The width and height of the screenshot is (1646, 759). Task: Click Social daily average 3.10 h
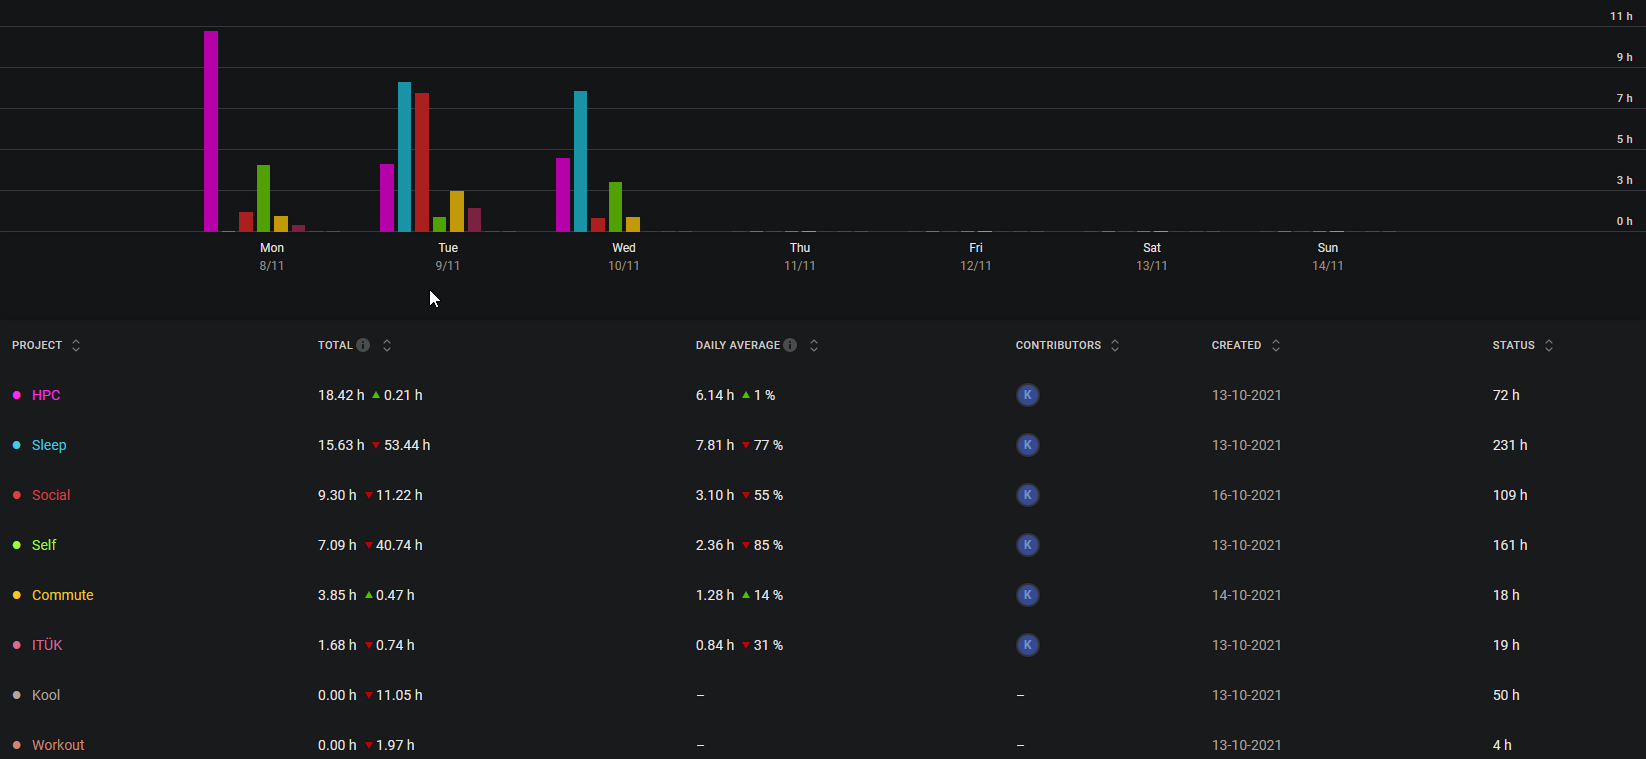715,495
